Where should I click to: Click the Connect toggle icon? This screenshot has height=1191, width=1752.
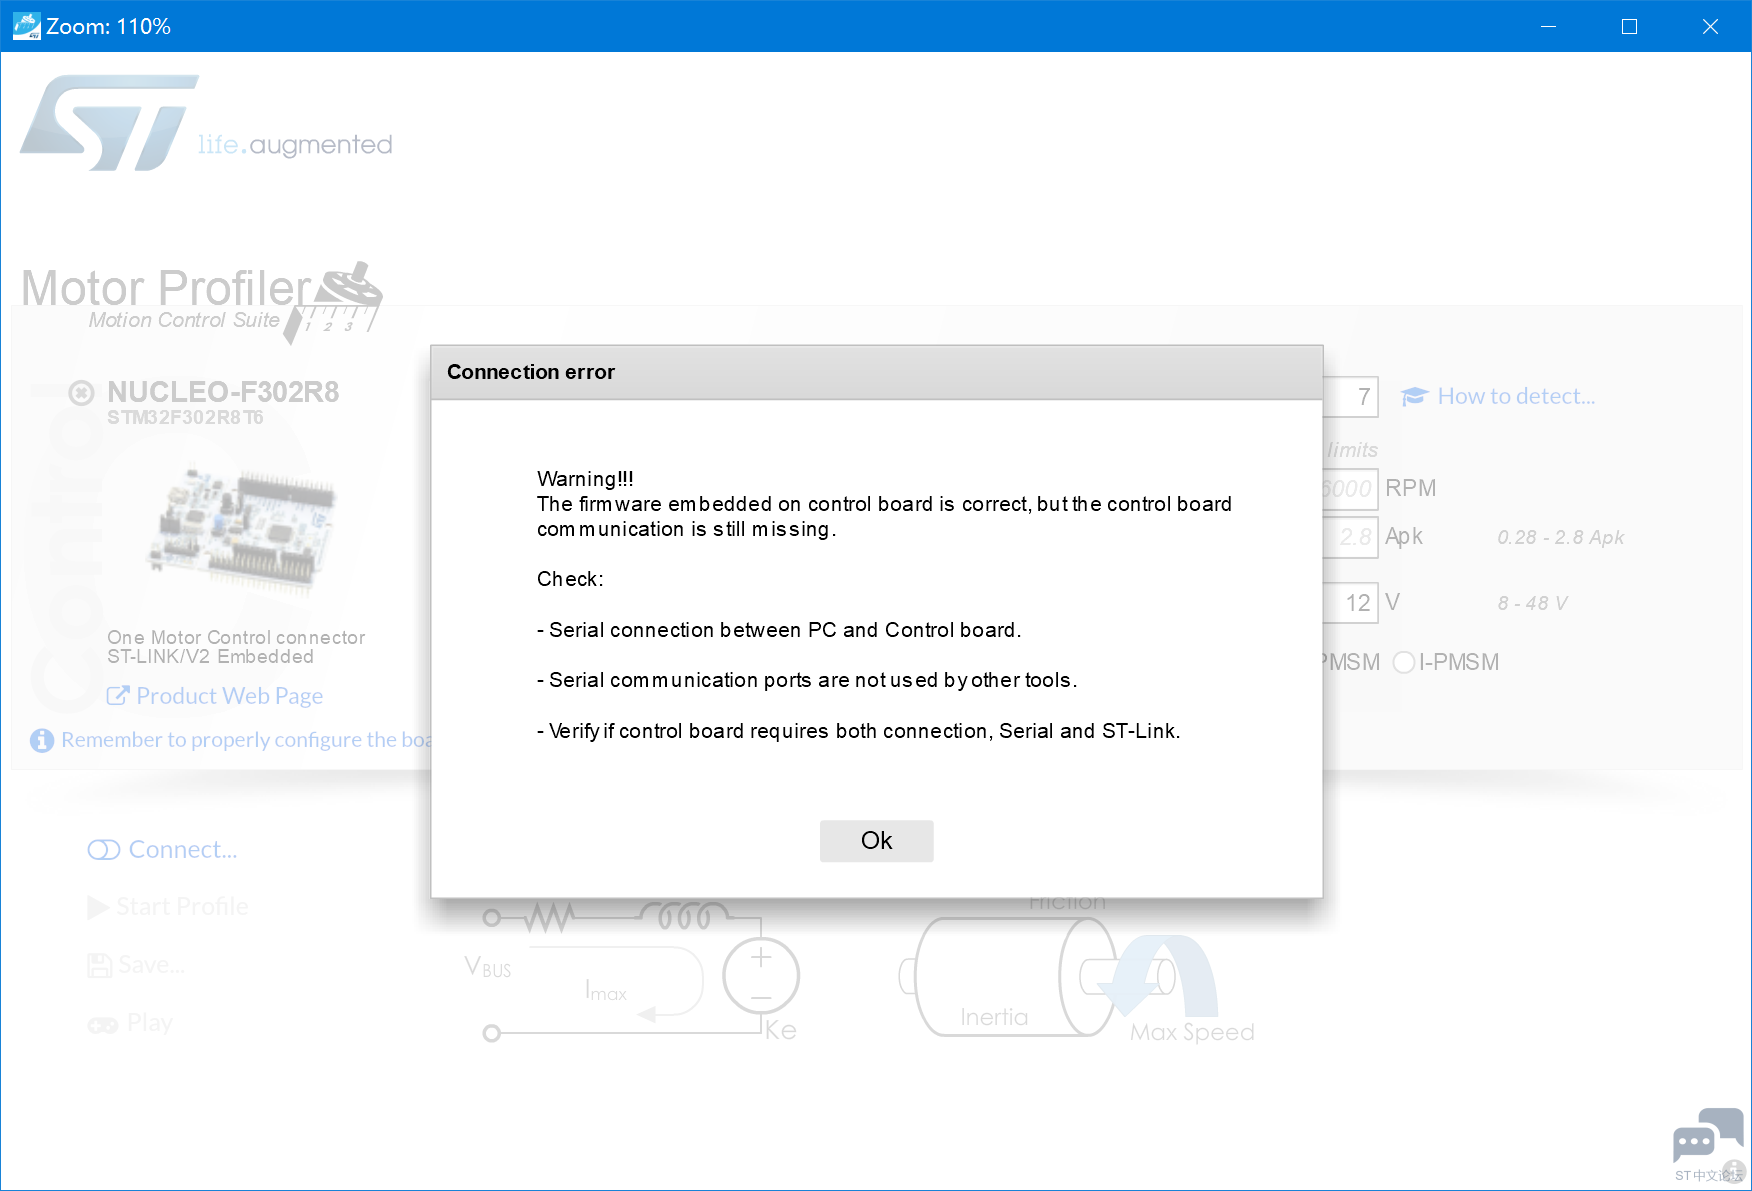point(104,850)
